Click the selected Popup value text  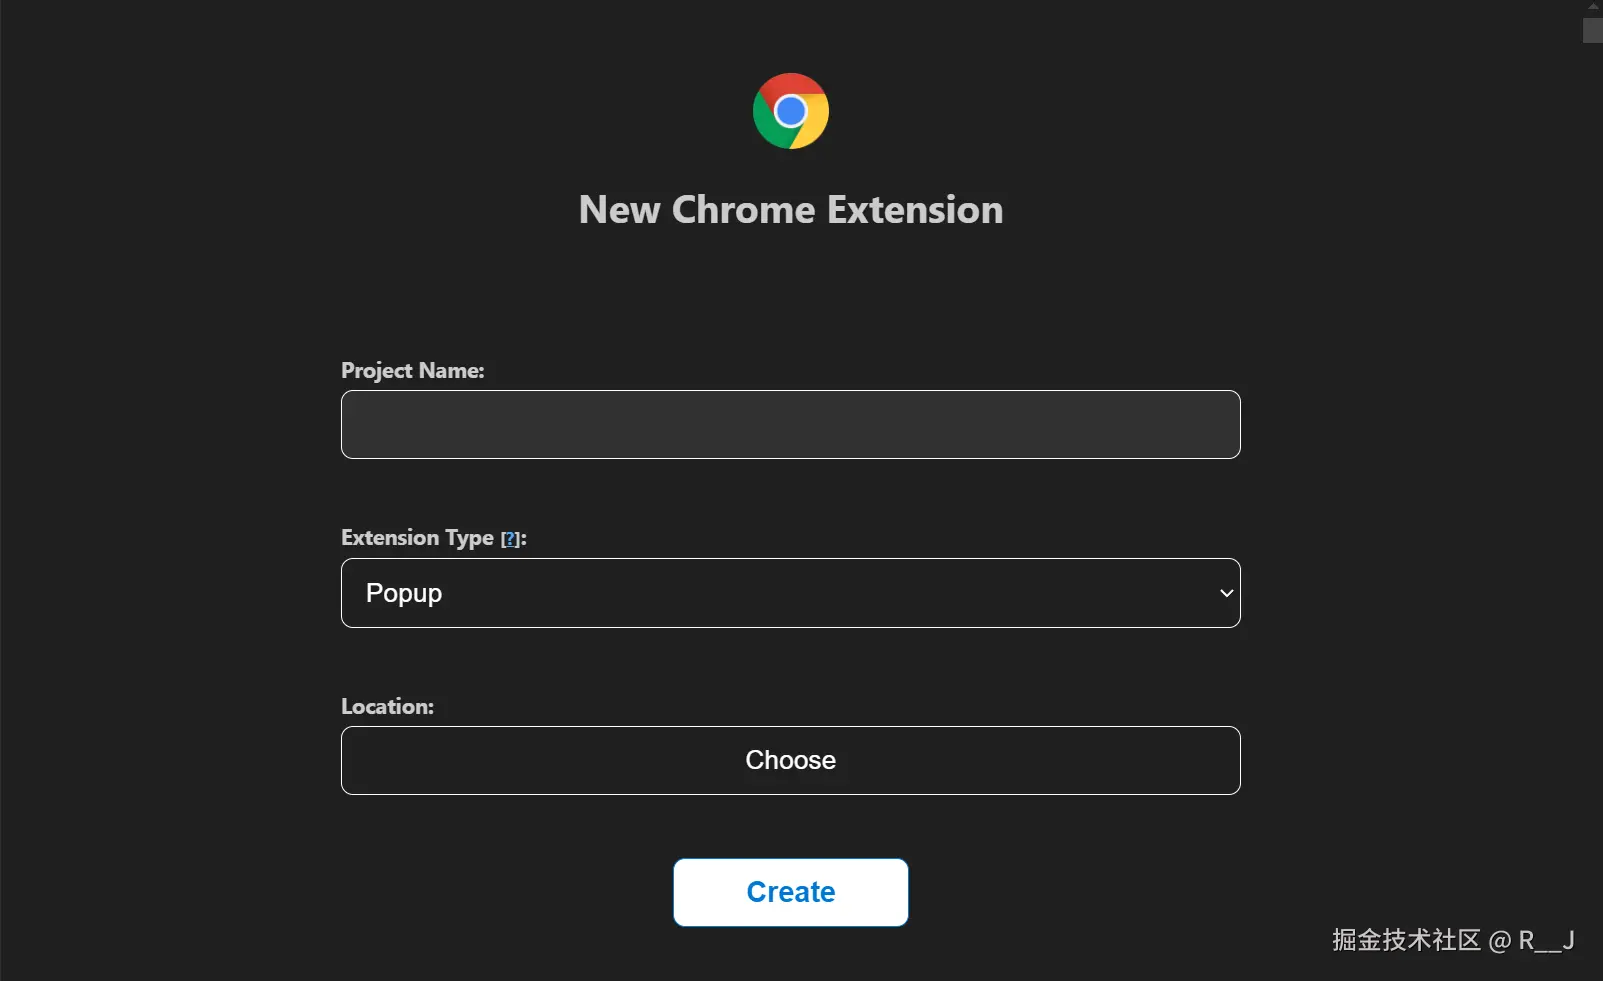coord(404,593)
